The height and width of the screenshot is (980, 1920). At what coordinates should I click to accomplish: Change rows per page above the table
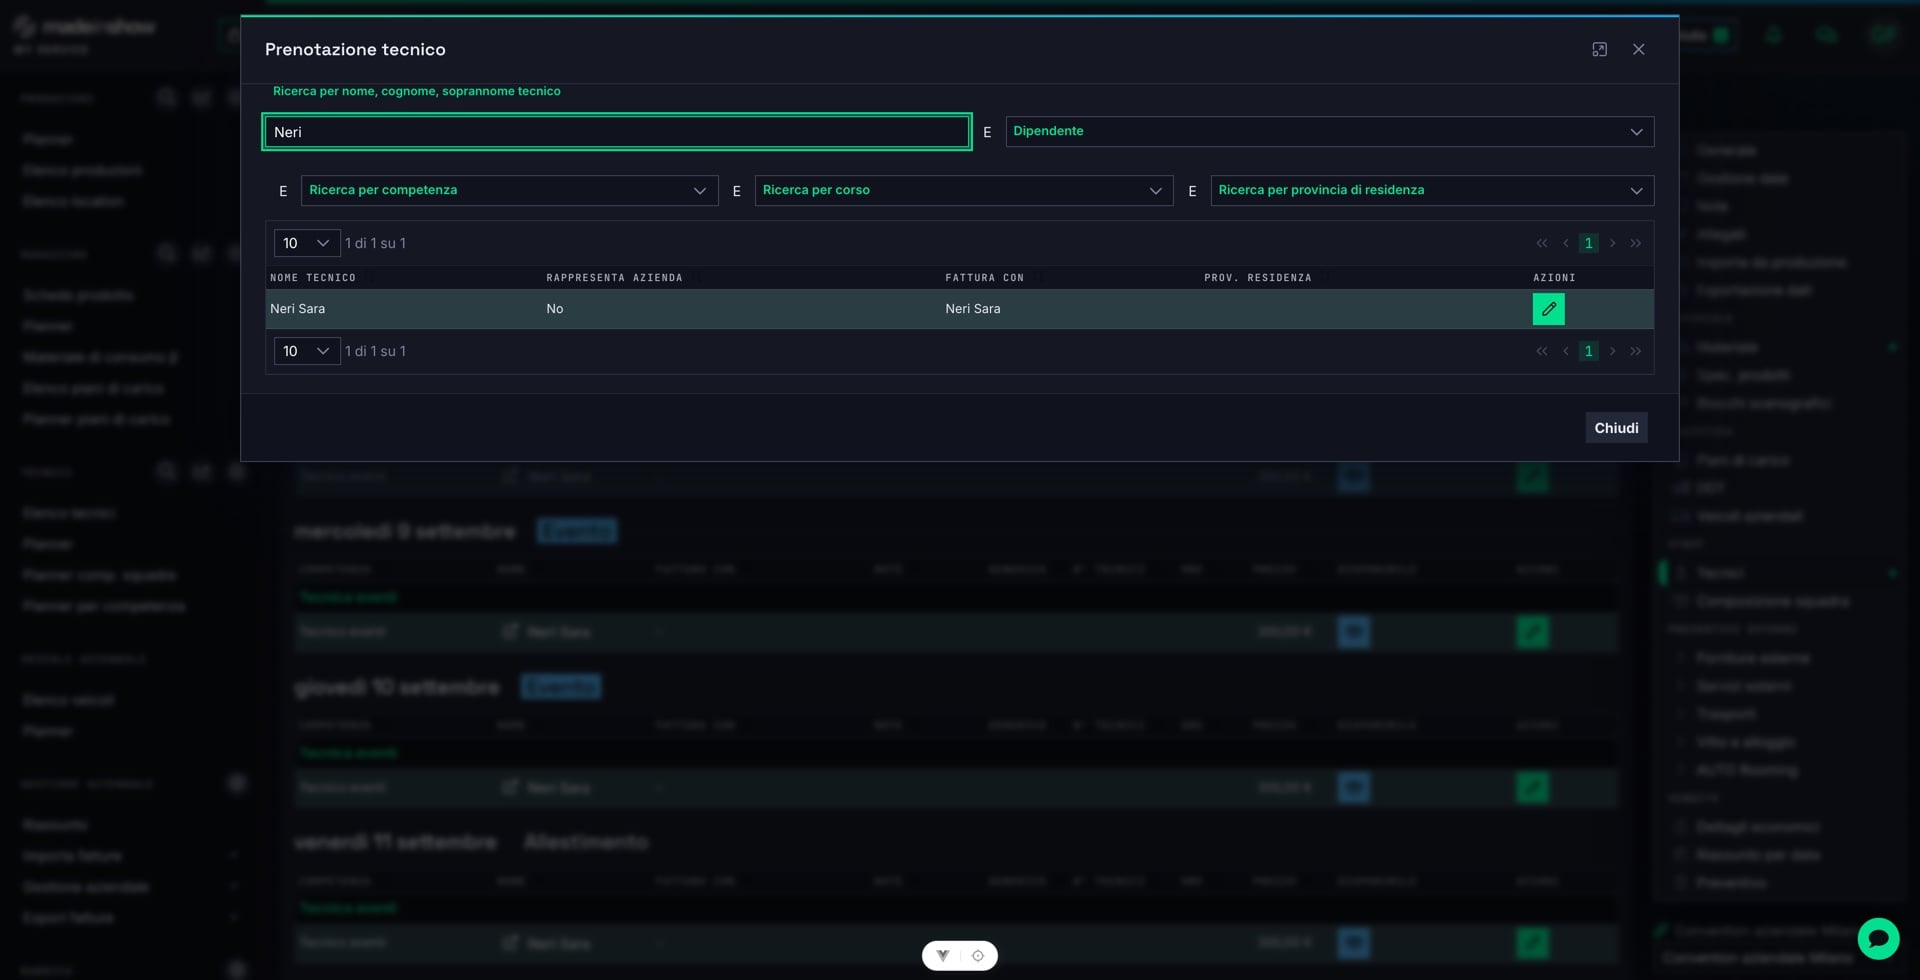click(x=307, y=243)
